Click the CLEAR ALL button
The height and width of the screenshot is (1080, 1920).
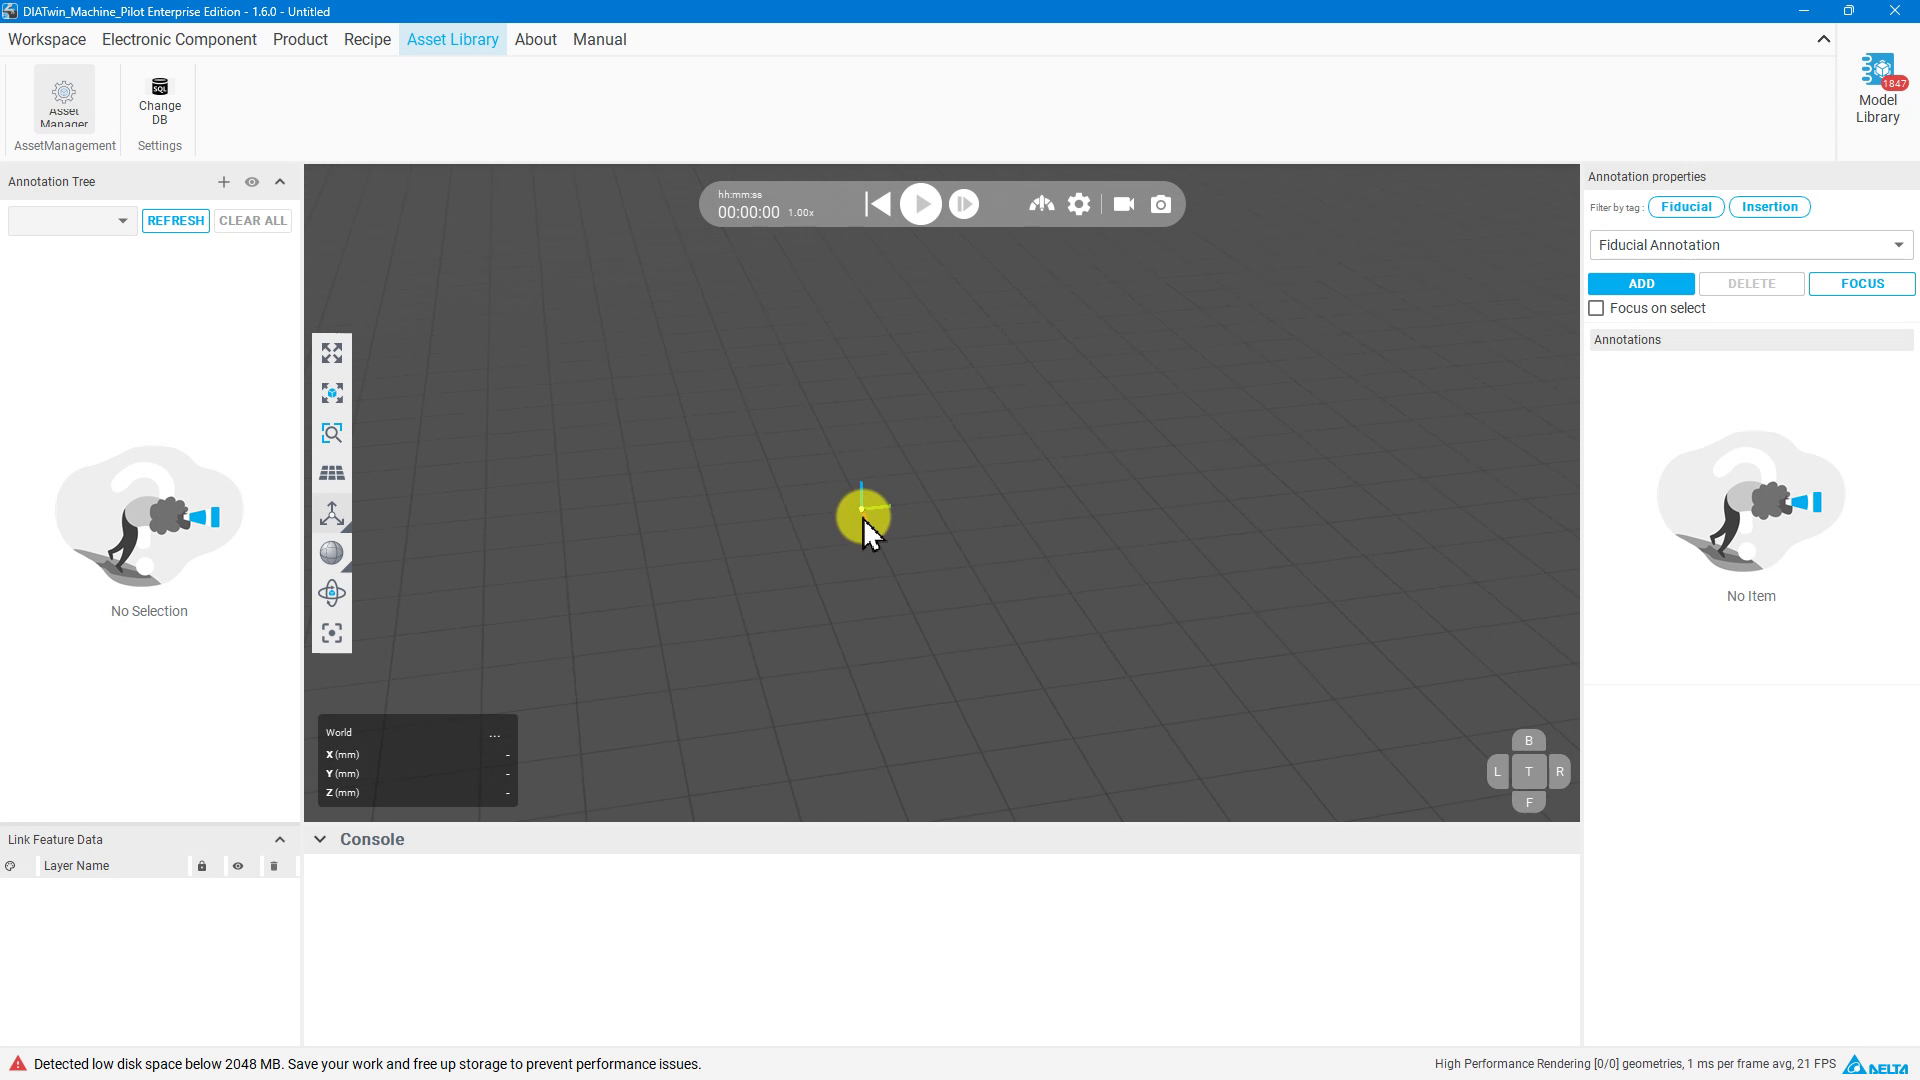[253, 221]
